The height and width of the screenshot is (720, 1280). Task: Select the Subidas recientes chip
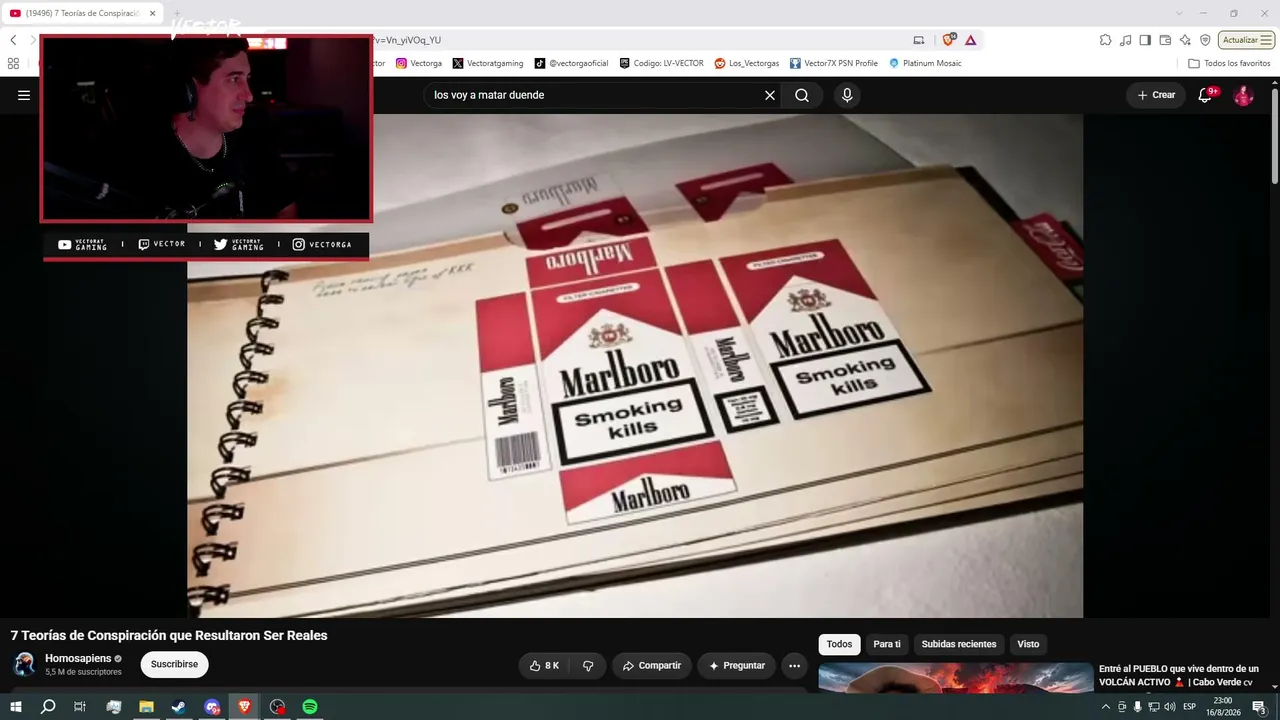coord(959,644)
